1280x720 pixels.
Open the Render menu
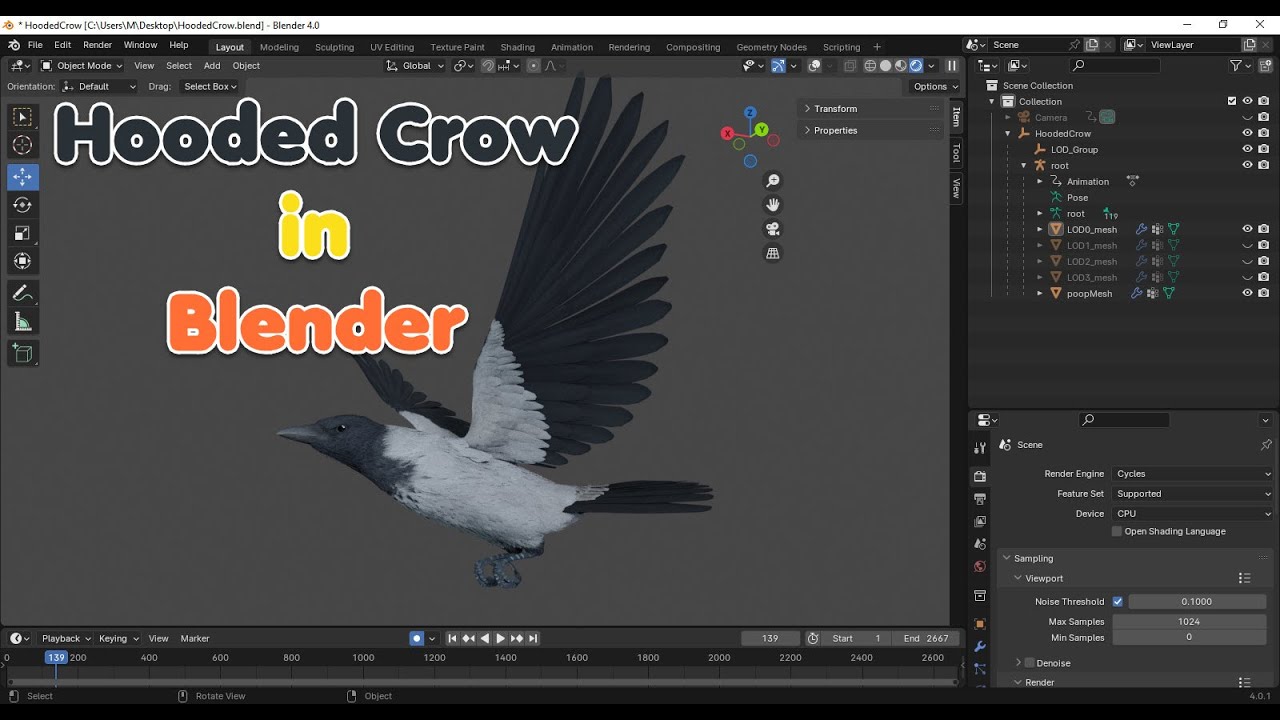(x=97, y=45)
